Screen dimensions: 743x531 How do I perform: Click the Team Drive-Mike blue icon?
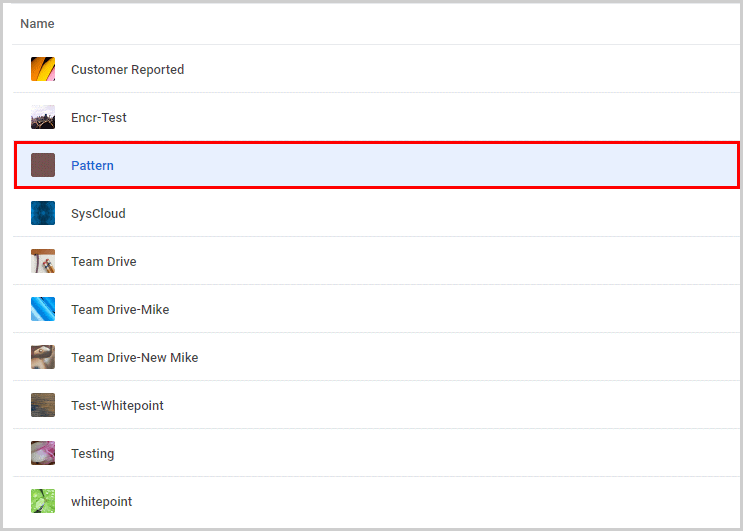[x=43, y=309]
